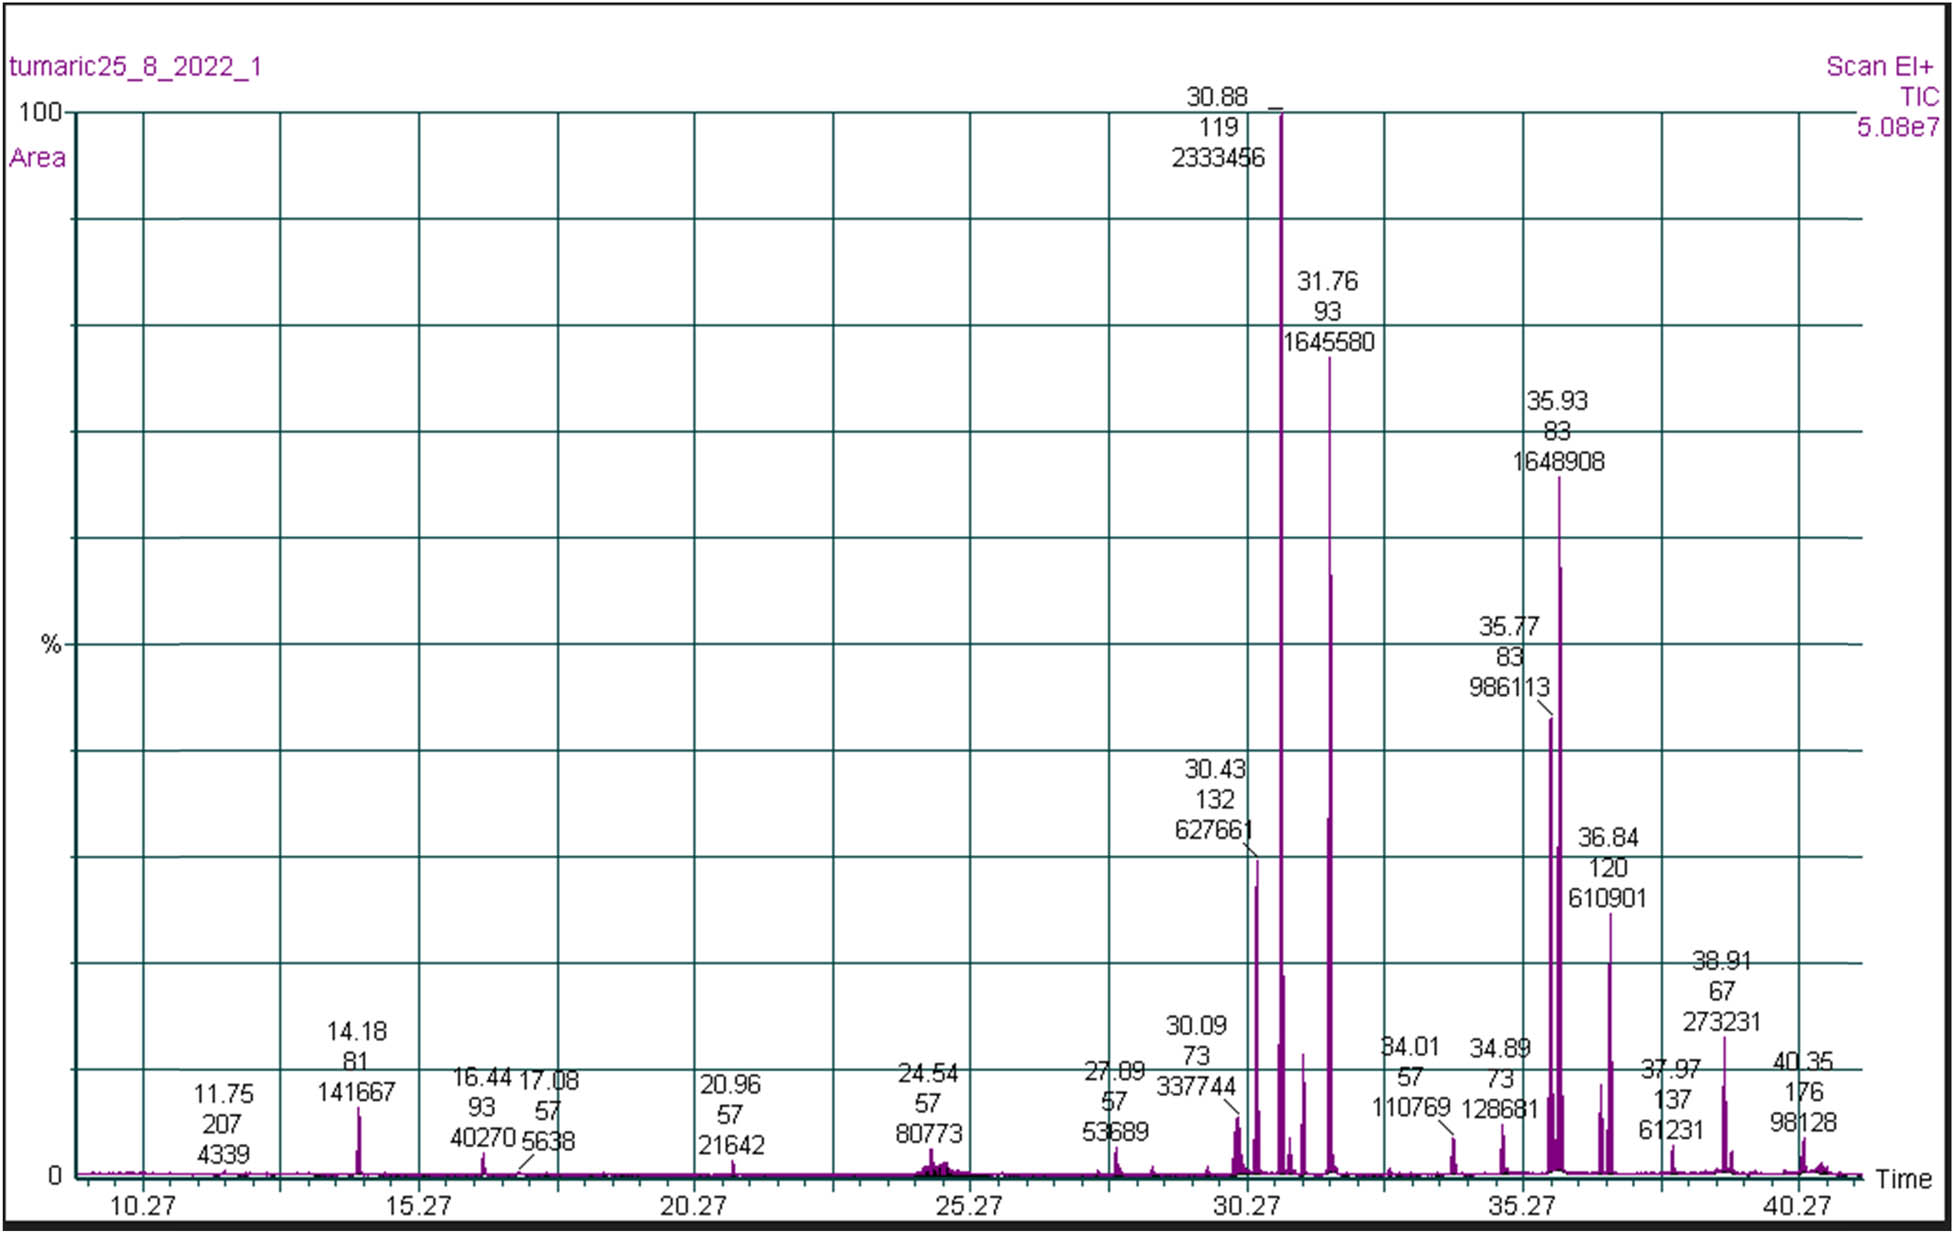Click the Area axis label
Viewport: 1954px width, 1234px height.
coord(37,158)
